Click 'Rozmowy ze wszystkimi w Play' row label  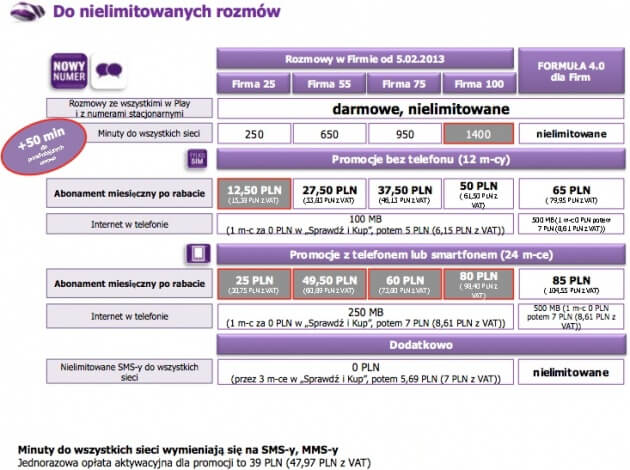click(x=129, y=108)
